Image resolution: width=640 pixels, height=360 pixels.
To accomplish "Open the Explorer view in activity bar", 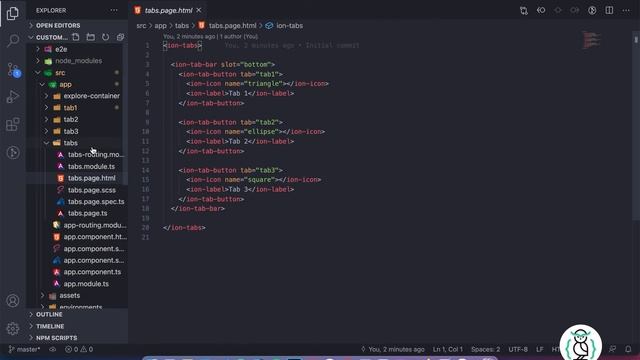I will [13, 13].
